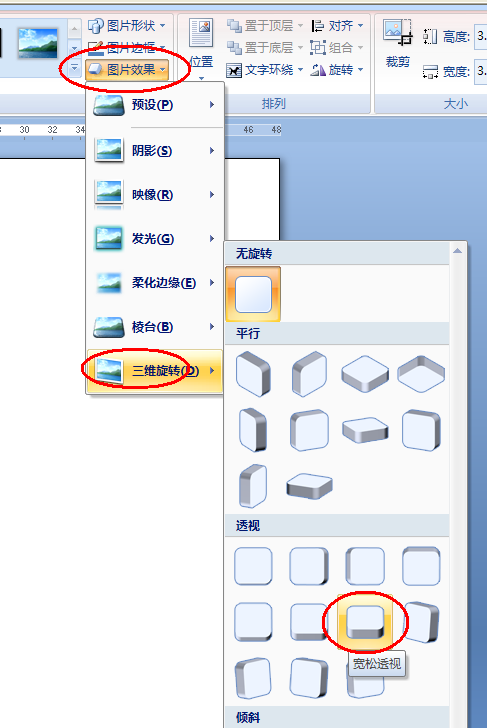
Task: Click the Crop tool icon
Action: pos(398,33)
